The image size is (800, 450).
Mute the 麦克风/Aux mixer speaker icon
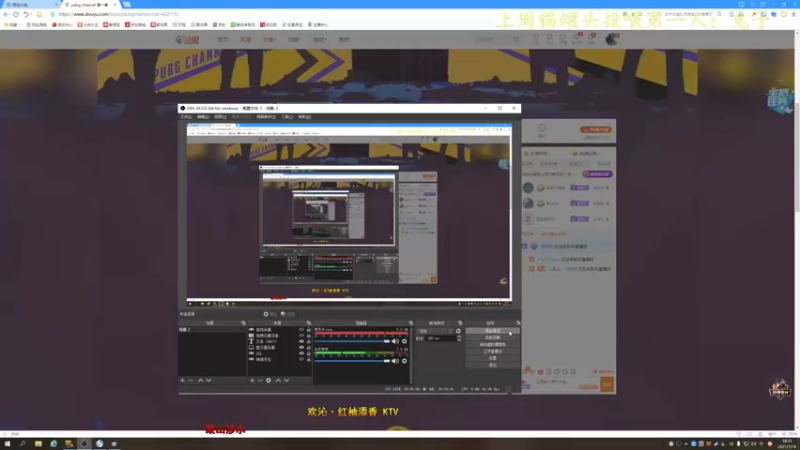(x=395, y=341)
